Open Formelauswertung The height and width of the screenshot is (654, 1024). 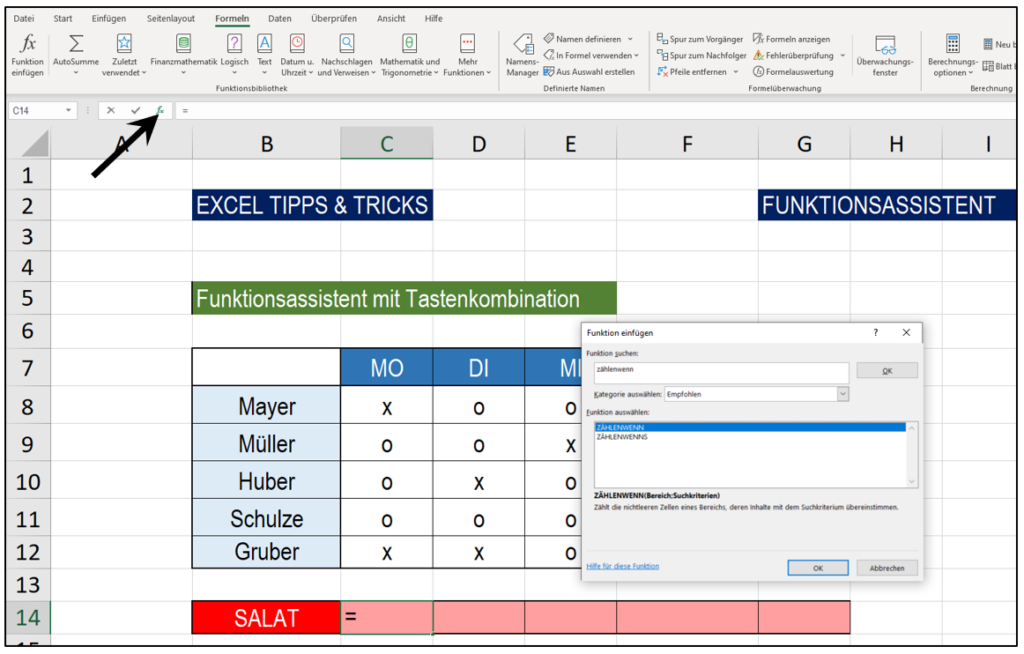(x=793, y=72)
